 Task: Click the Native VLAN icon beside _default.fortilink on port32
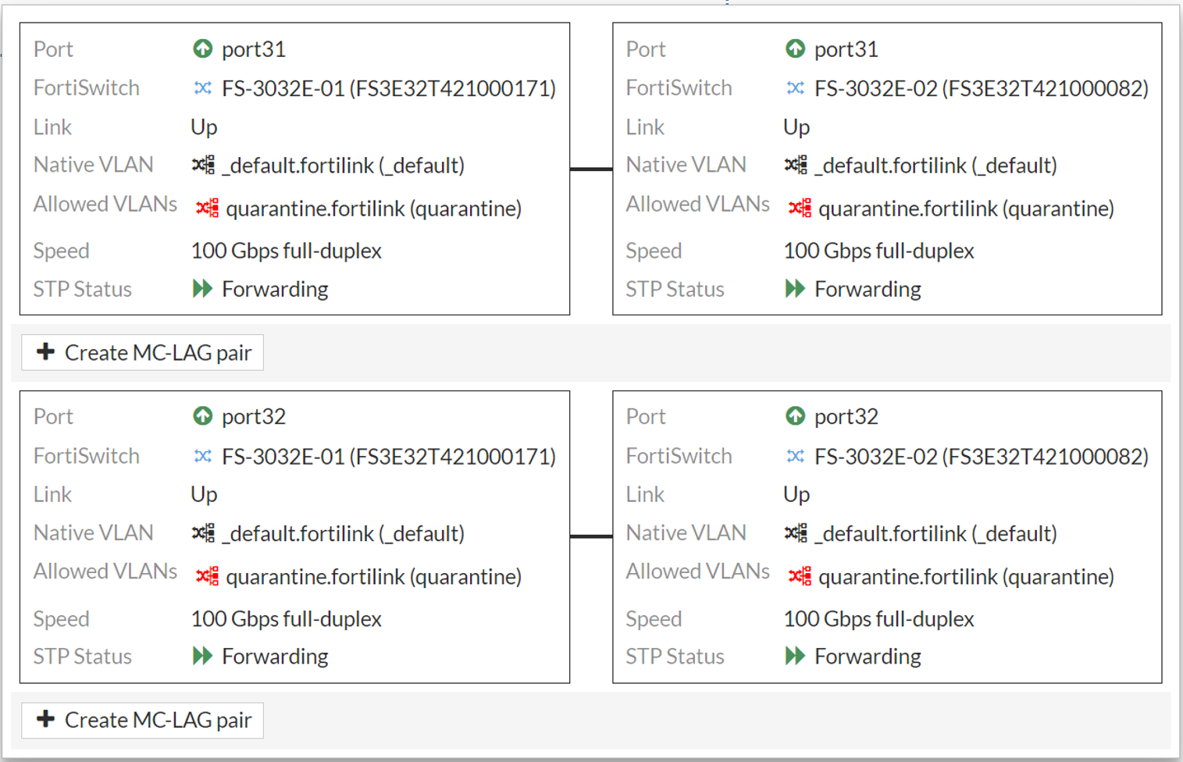[x=205, y=532]
